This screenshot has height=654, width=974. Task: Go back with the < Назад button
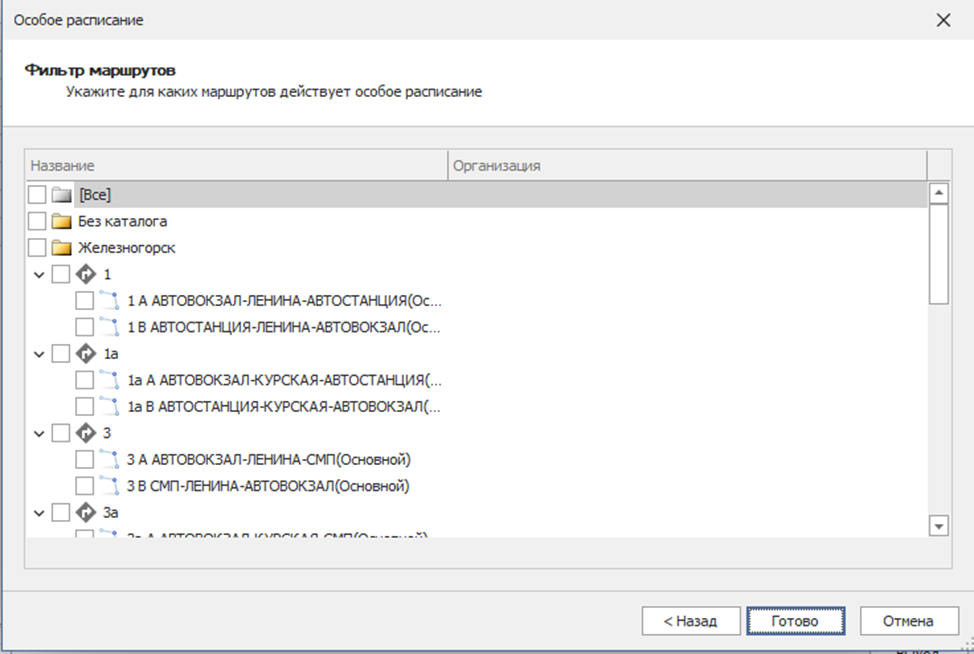tap(691, 621)
